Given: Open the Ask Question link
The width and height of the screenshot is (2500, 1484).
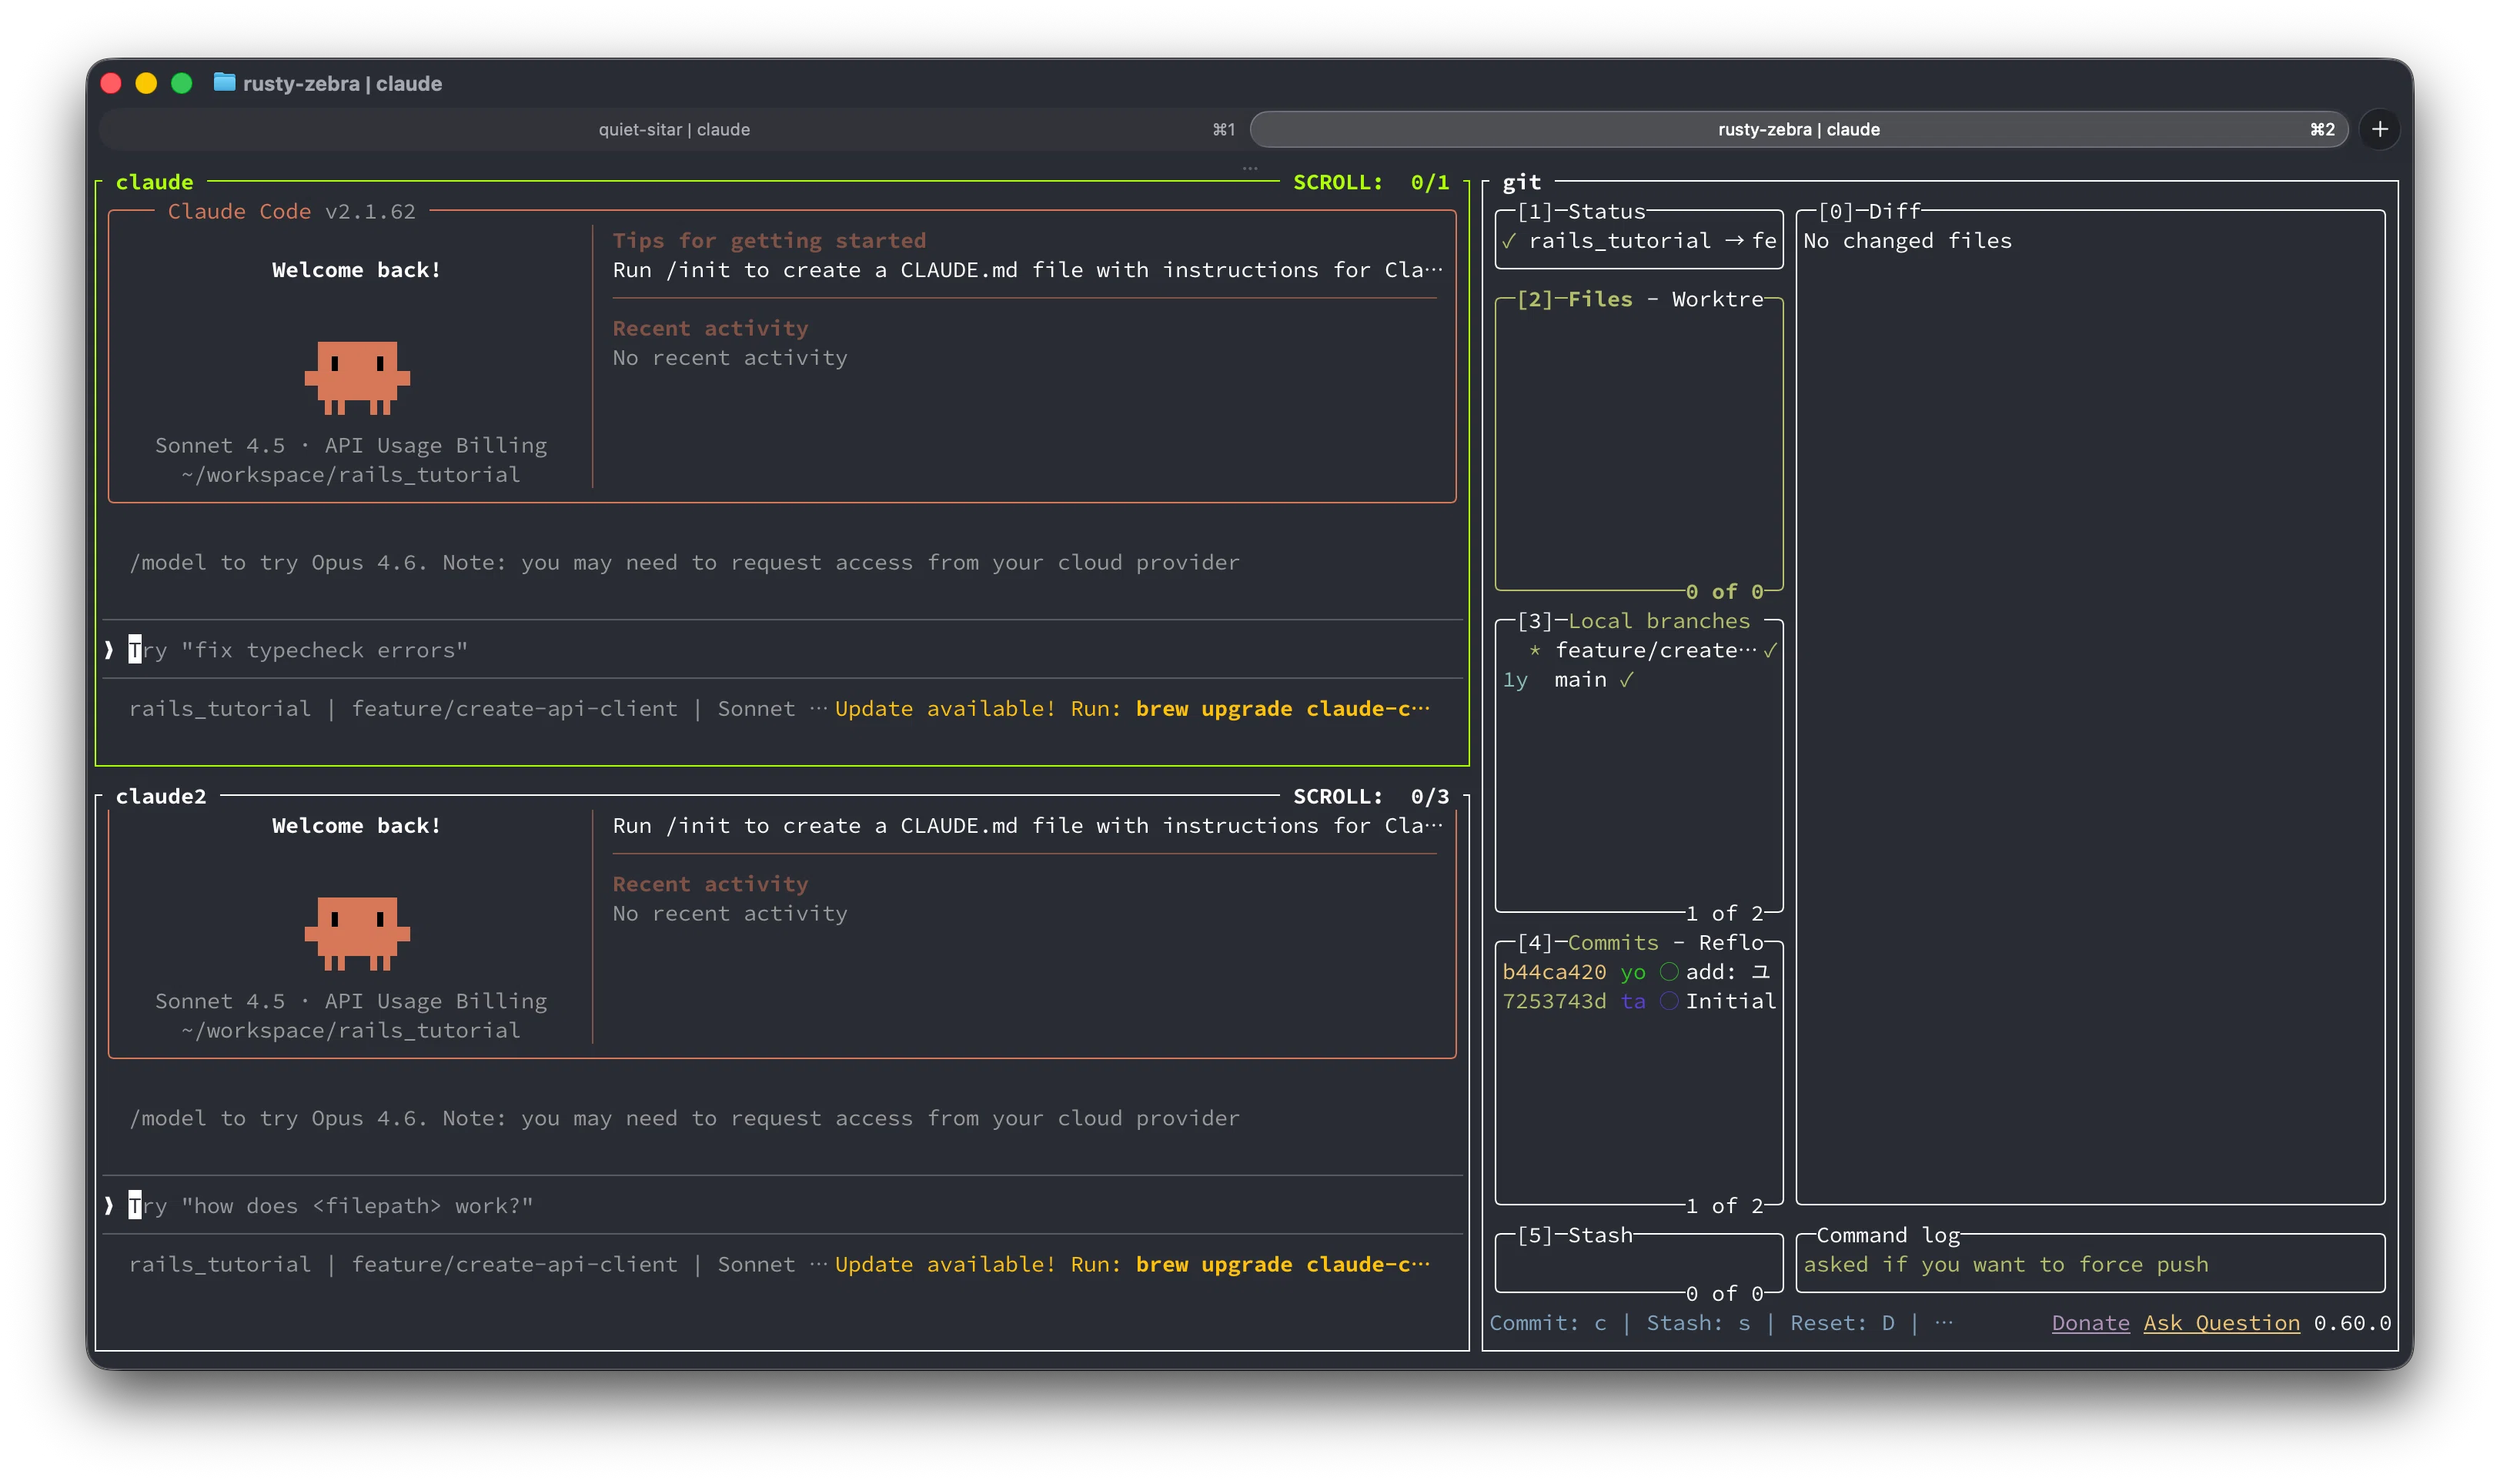Looking at the screenshot, I should tap(2221, 1323).
